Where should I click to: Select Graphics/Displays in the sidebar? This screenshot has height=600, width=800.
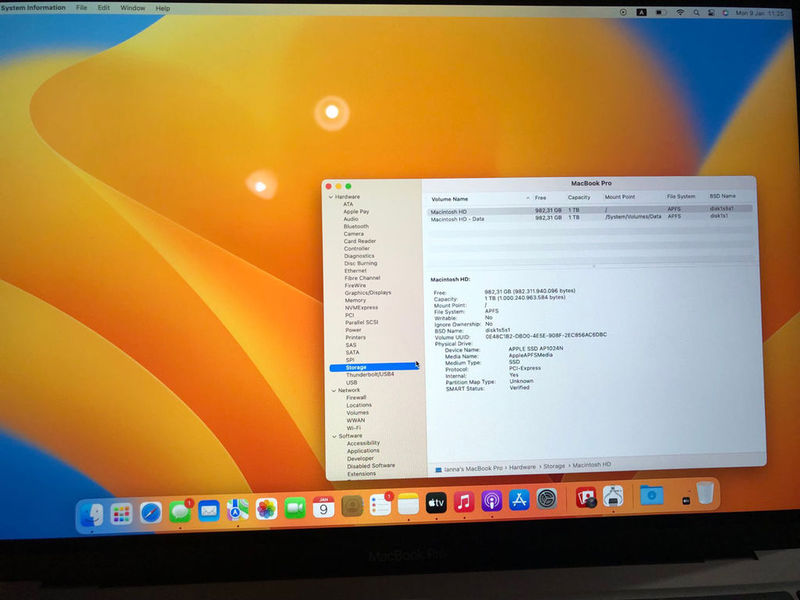pos(368,293)
